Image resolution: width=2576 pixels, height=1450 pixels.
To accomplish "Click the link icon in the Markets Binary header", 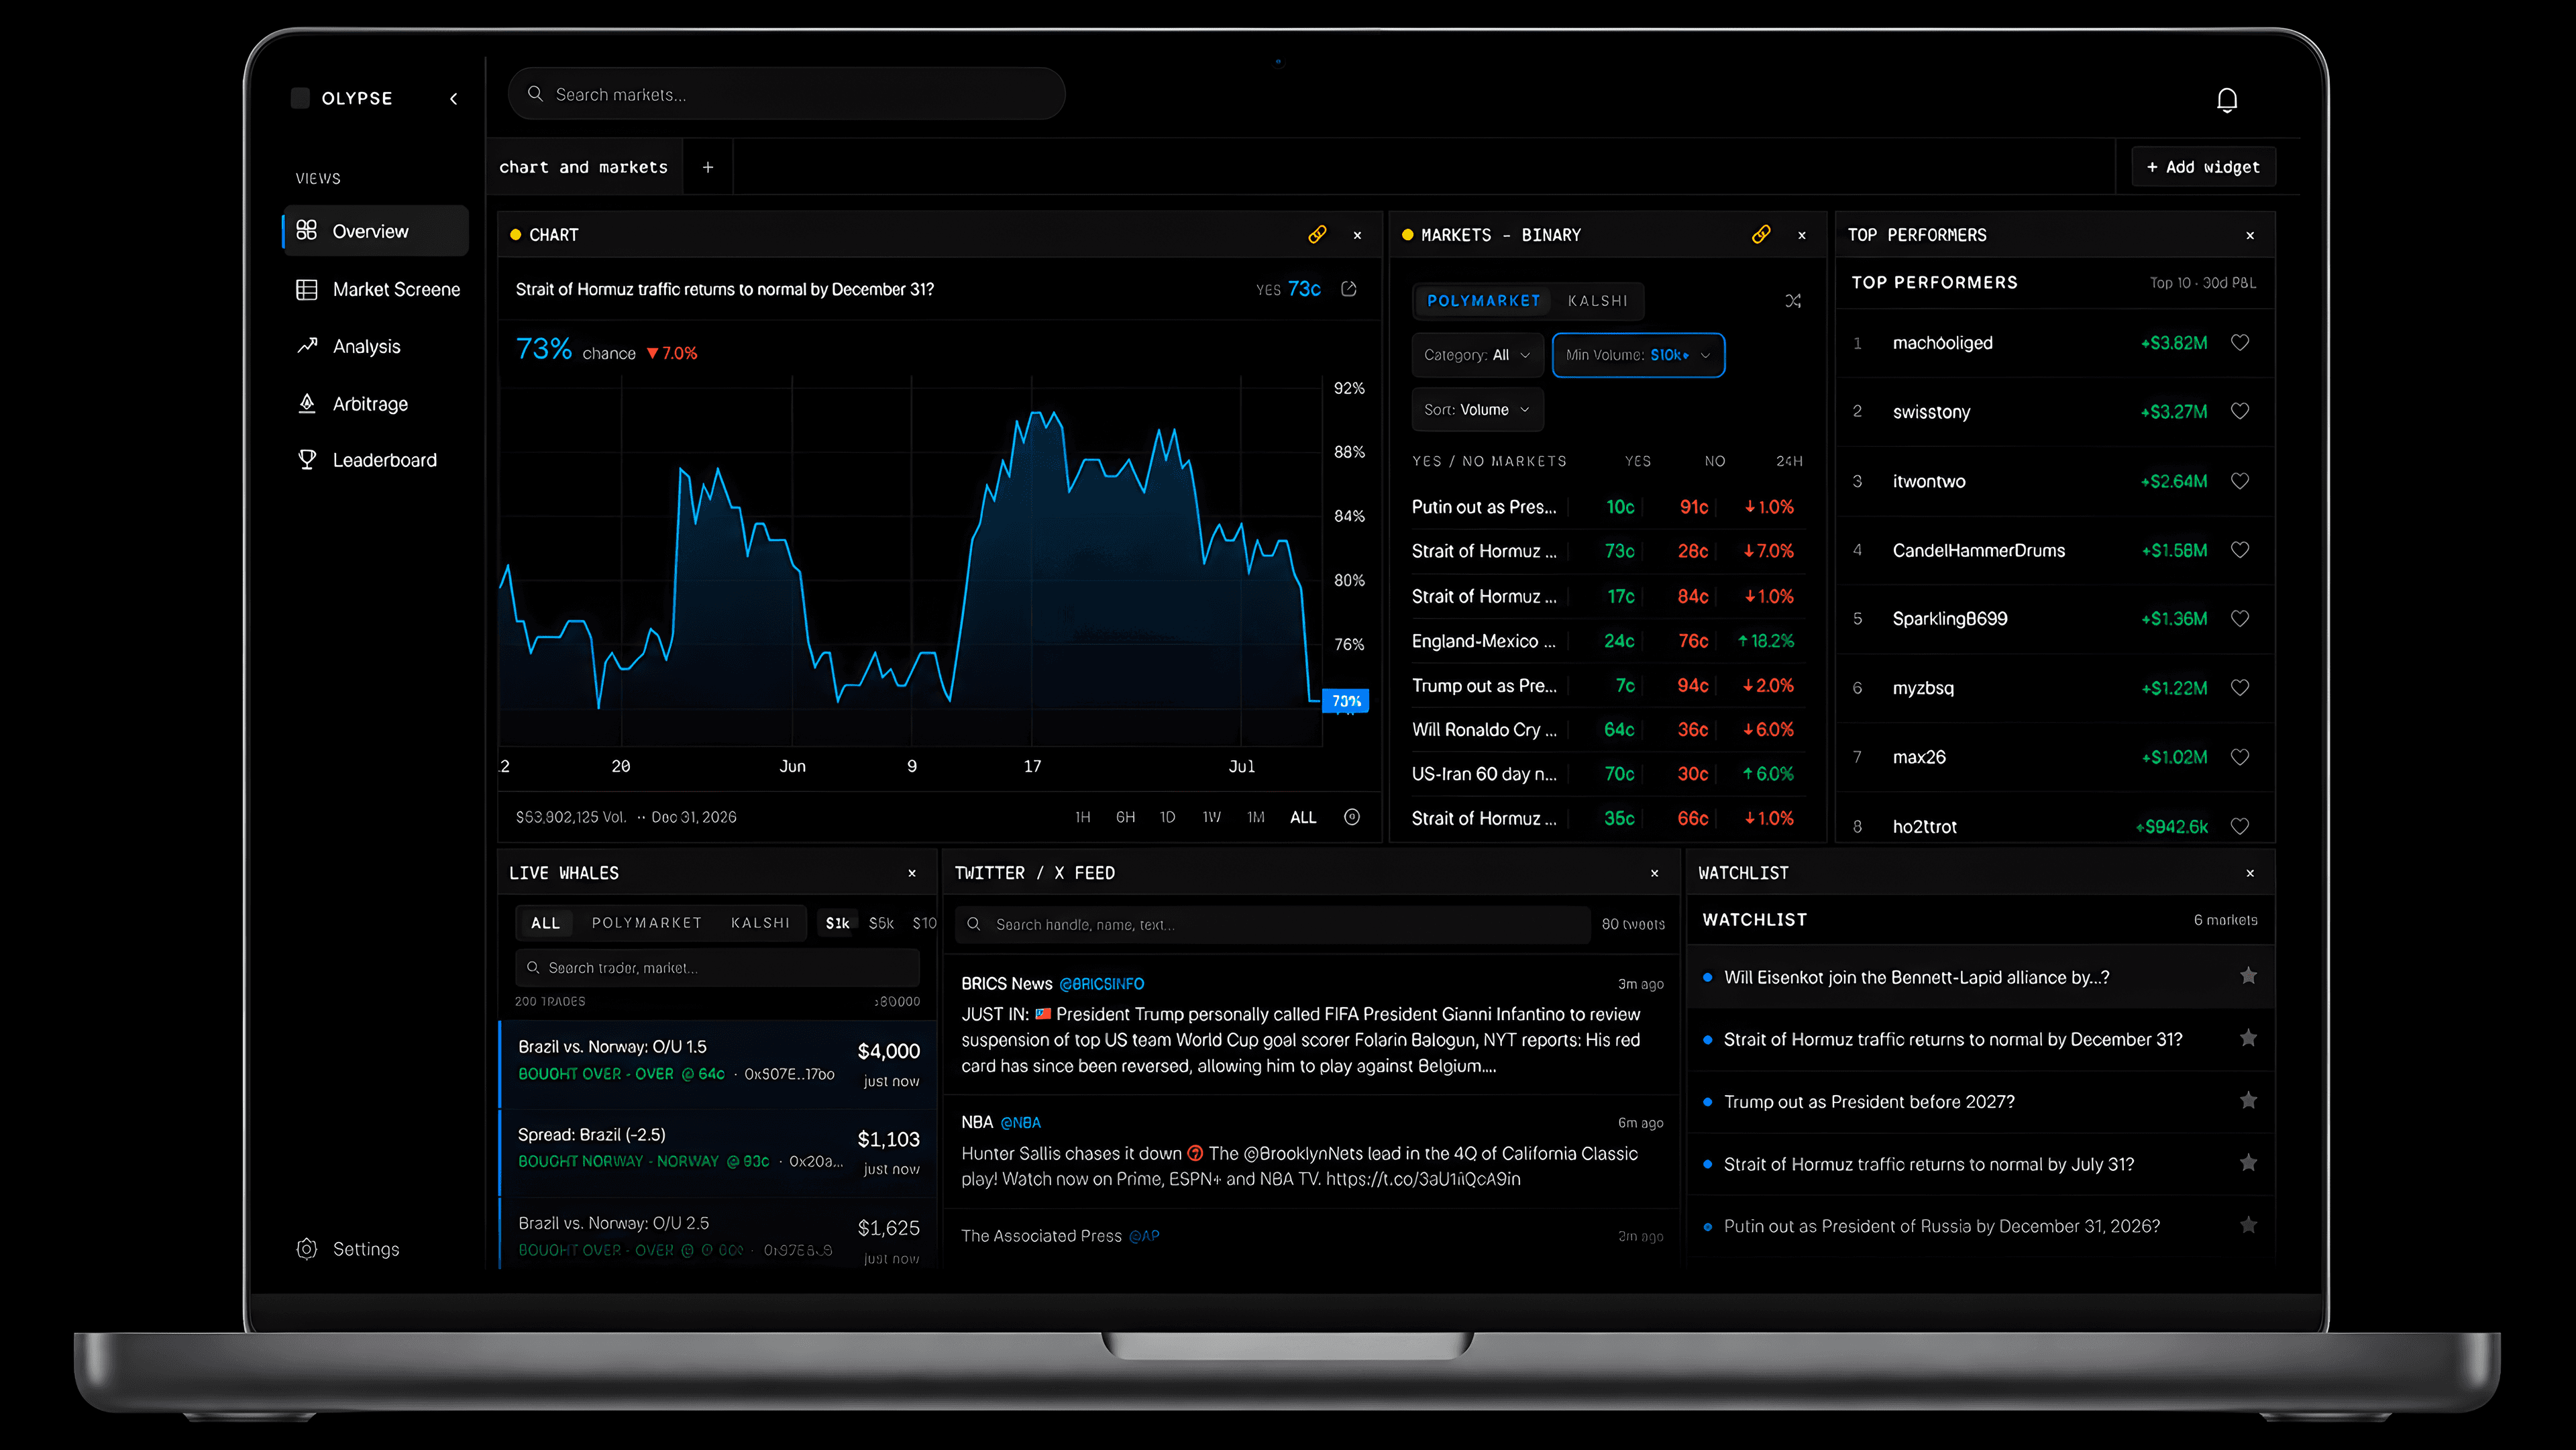I will [x=1761, y=234].
